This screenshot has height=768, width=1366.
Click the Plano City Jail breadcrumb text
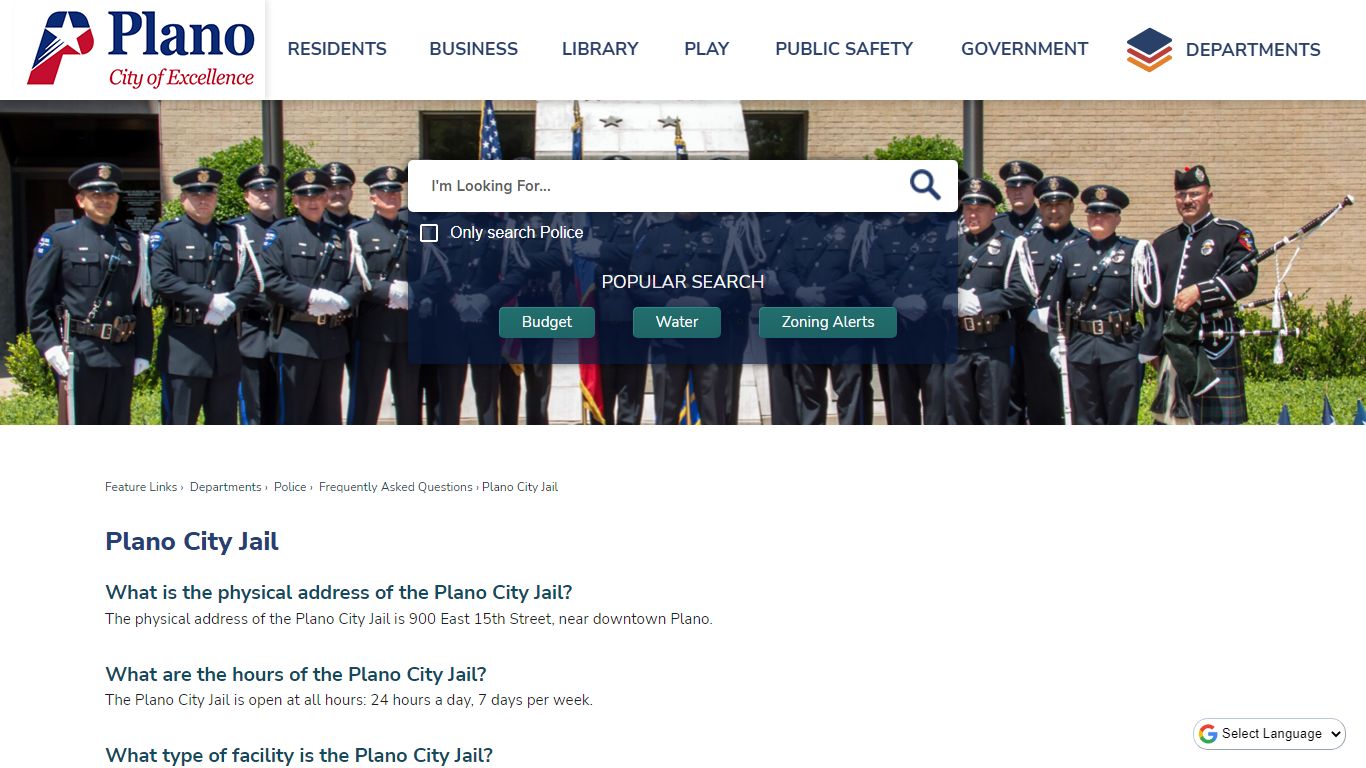[520, 487]
